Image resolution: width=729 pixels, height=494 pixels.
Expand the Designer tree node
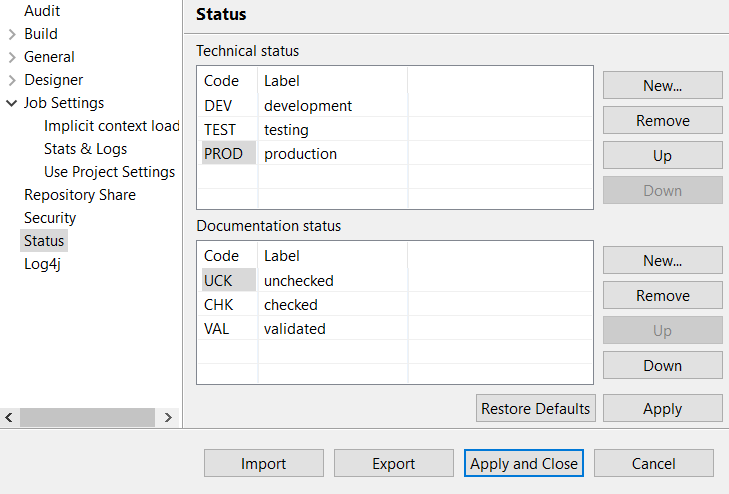pos(12,80)
